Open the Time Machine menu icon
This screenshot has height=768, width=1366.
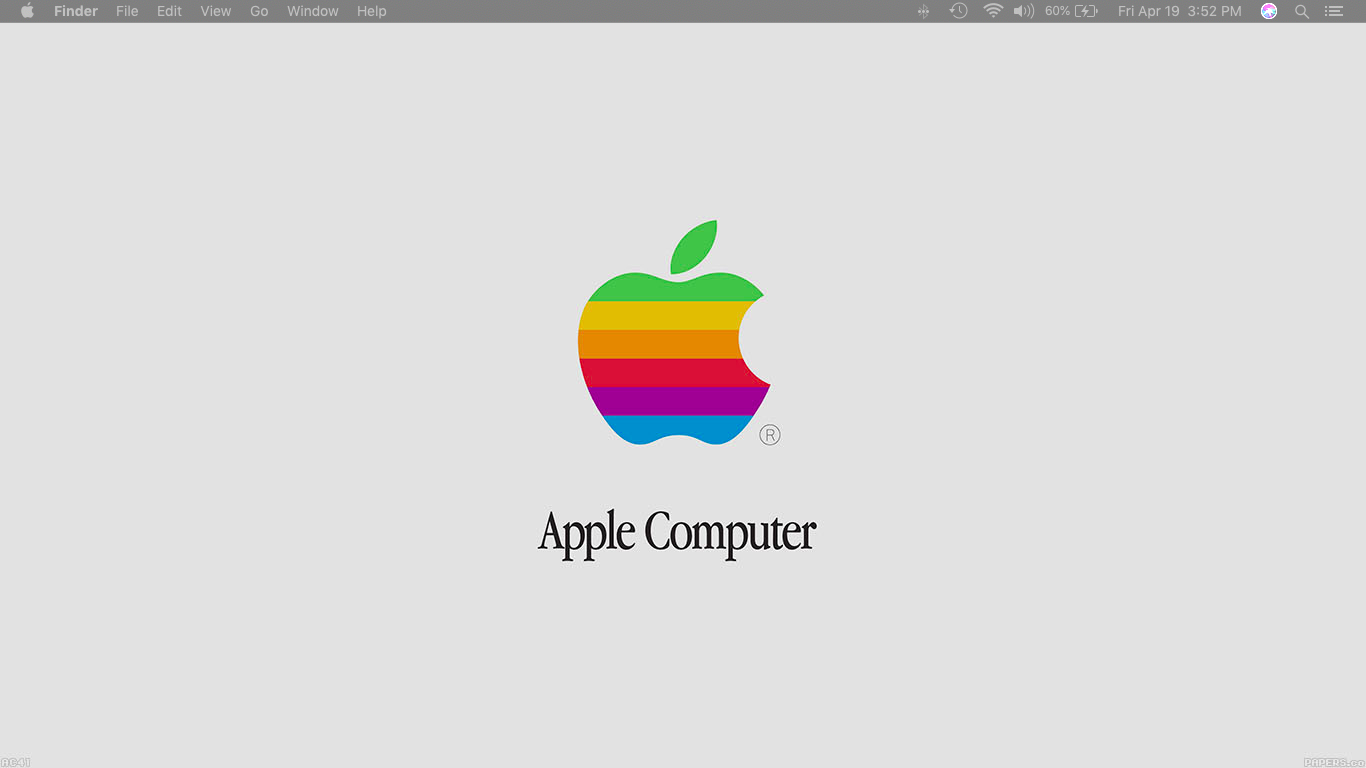(958, 11)
